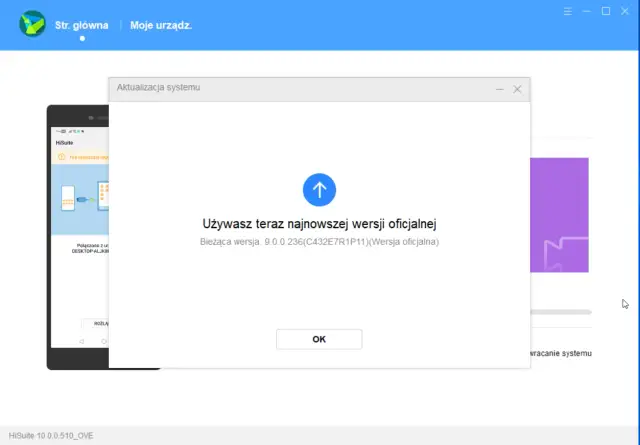Close the HiSuite main window
The image size is (640, 445).
click(x=625, y=11)
